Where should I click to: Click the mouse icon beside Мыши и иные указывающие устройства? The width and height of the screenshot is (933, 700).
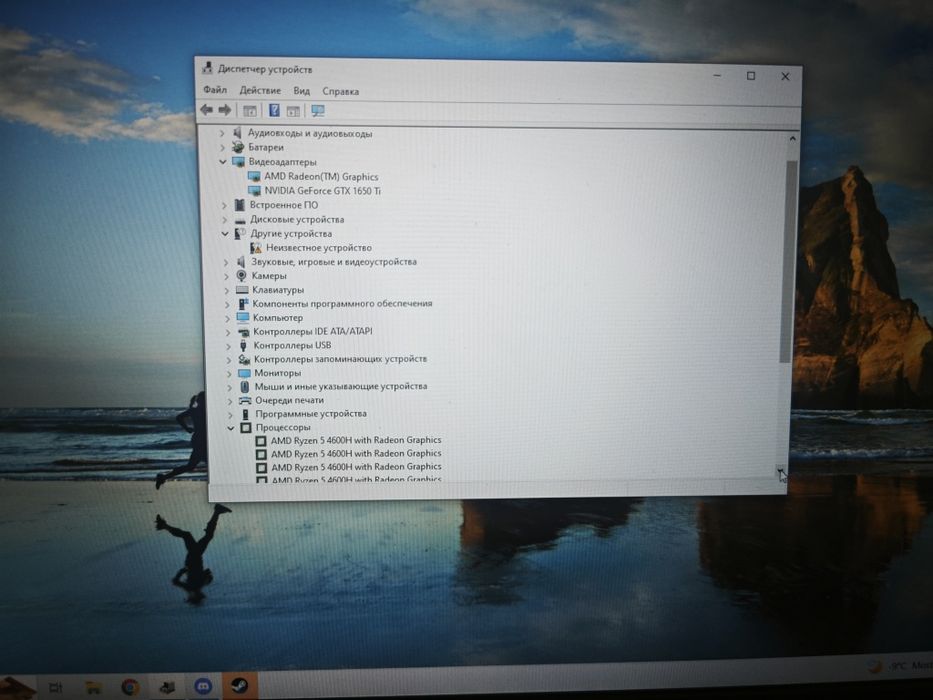pyautogui.click(x=245, y=386)
